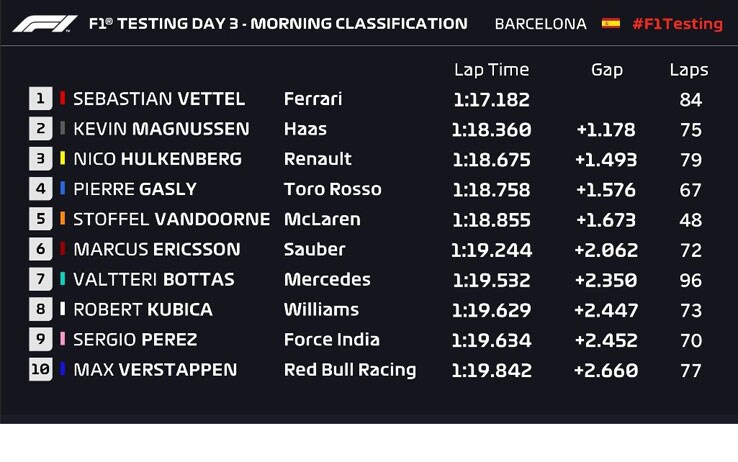Viewport: 738px width, 462px height.
Task: Click Ferrari's red team color marker
Action: pos(63,98)
